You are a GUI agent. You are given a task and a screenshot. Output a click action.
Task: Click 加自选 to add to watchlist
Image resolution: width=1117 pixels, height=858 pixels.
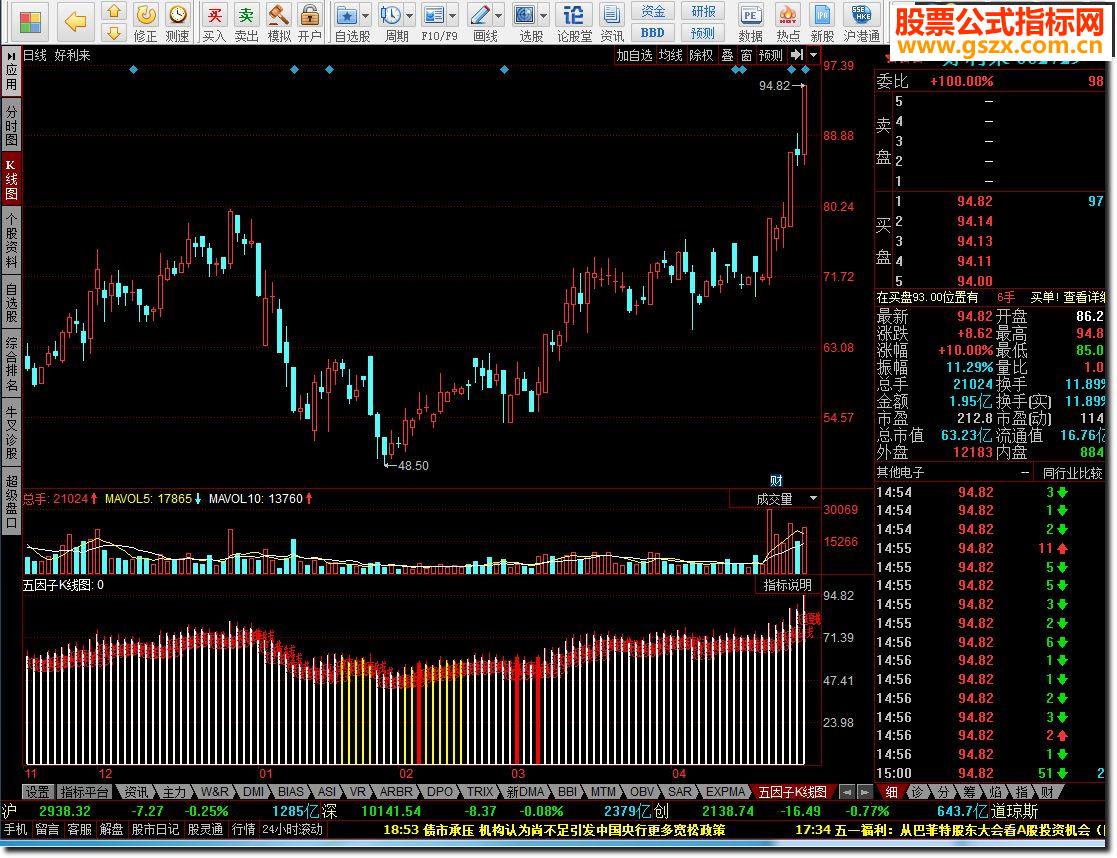pos(634,55)
